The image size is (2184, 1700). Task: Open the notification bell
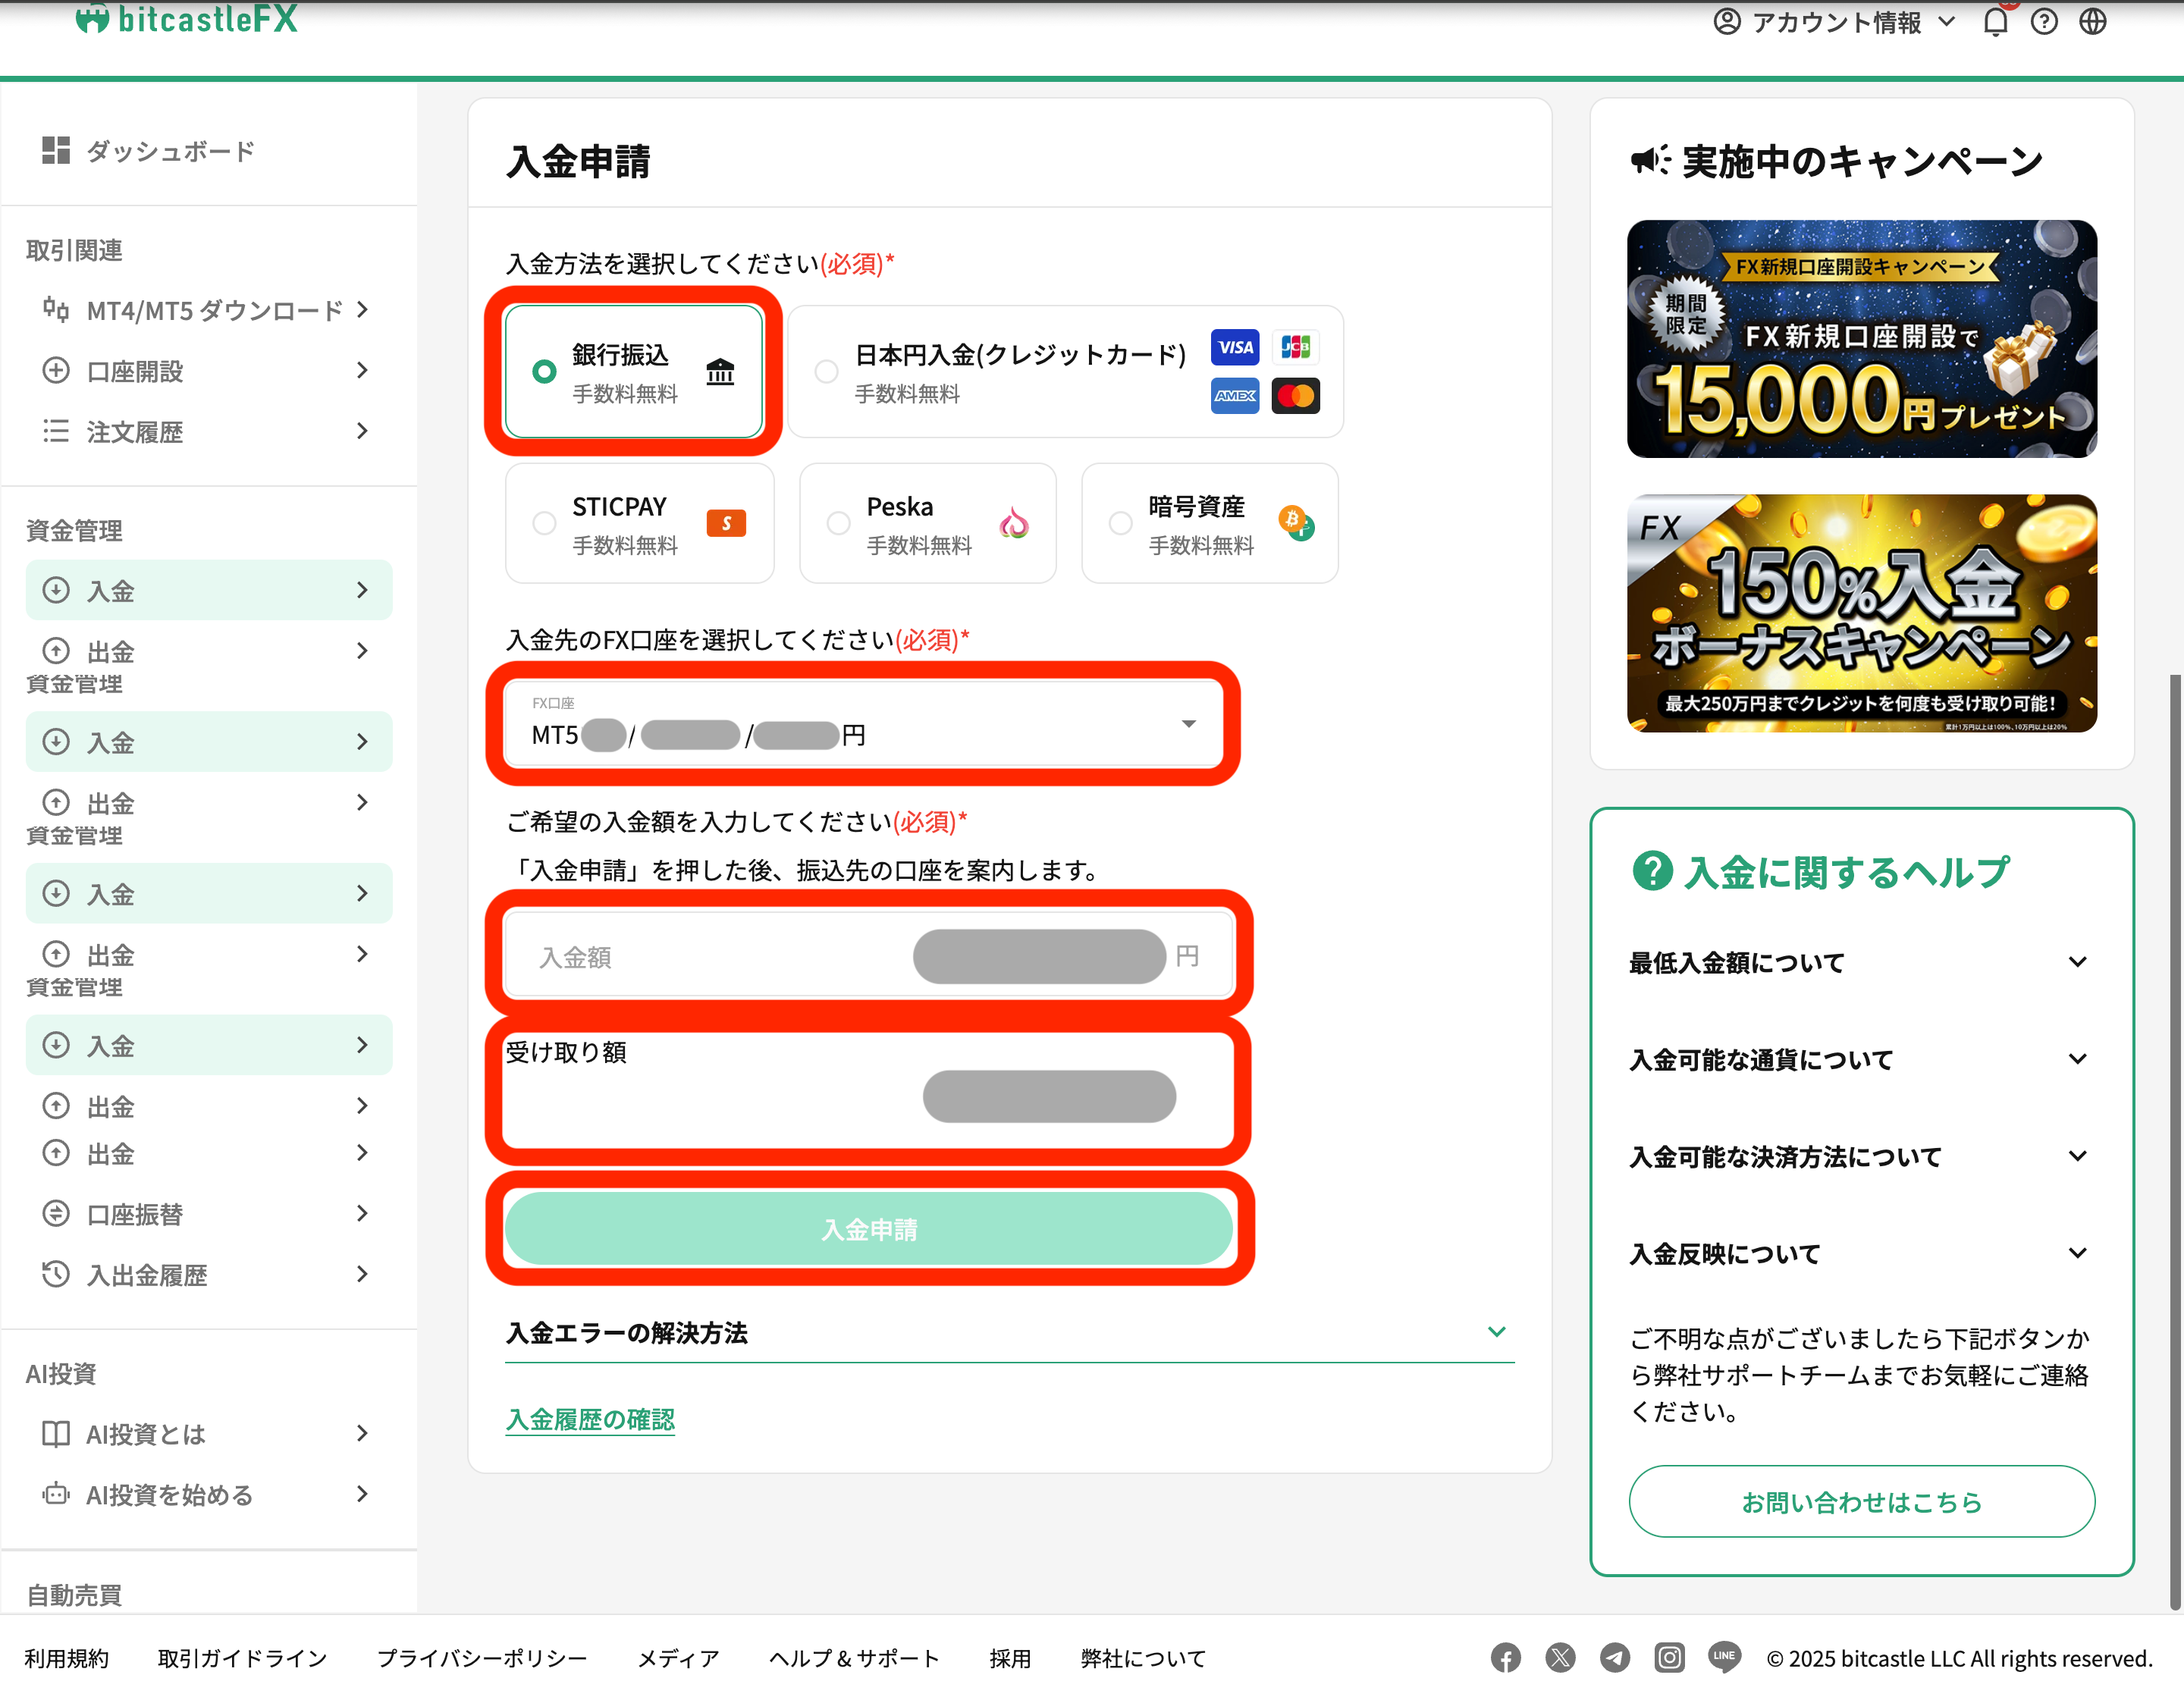tap(1995, 22)
